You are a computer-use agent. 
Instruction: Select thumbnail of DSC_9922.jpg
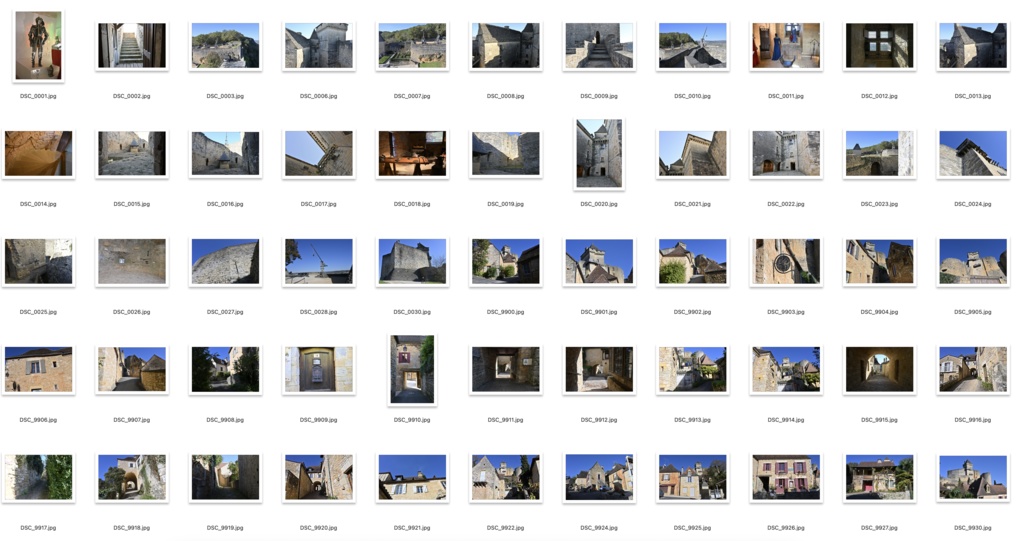pos(505,477)
